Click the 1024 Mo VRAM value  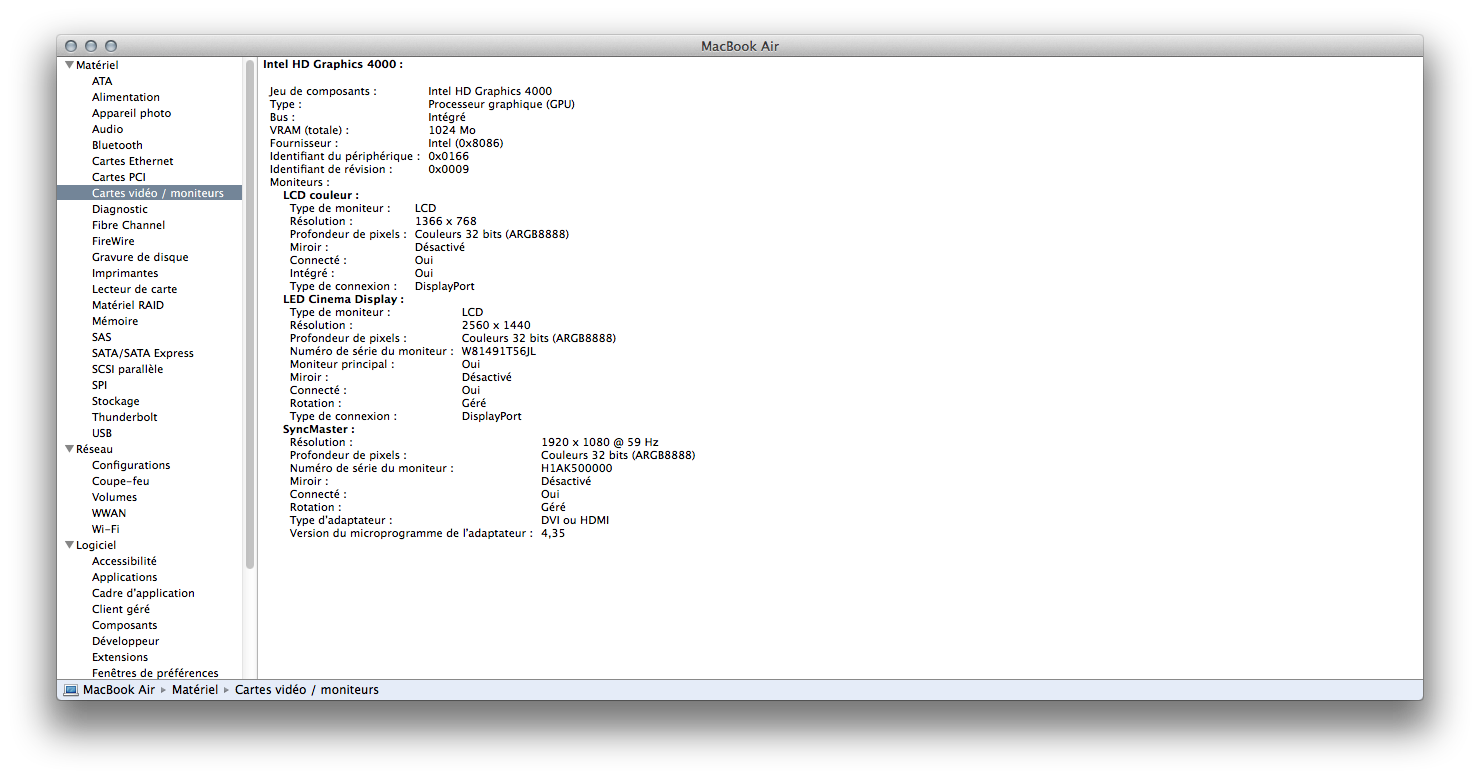tap(452, 130)
